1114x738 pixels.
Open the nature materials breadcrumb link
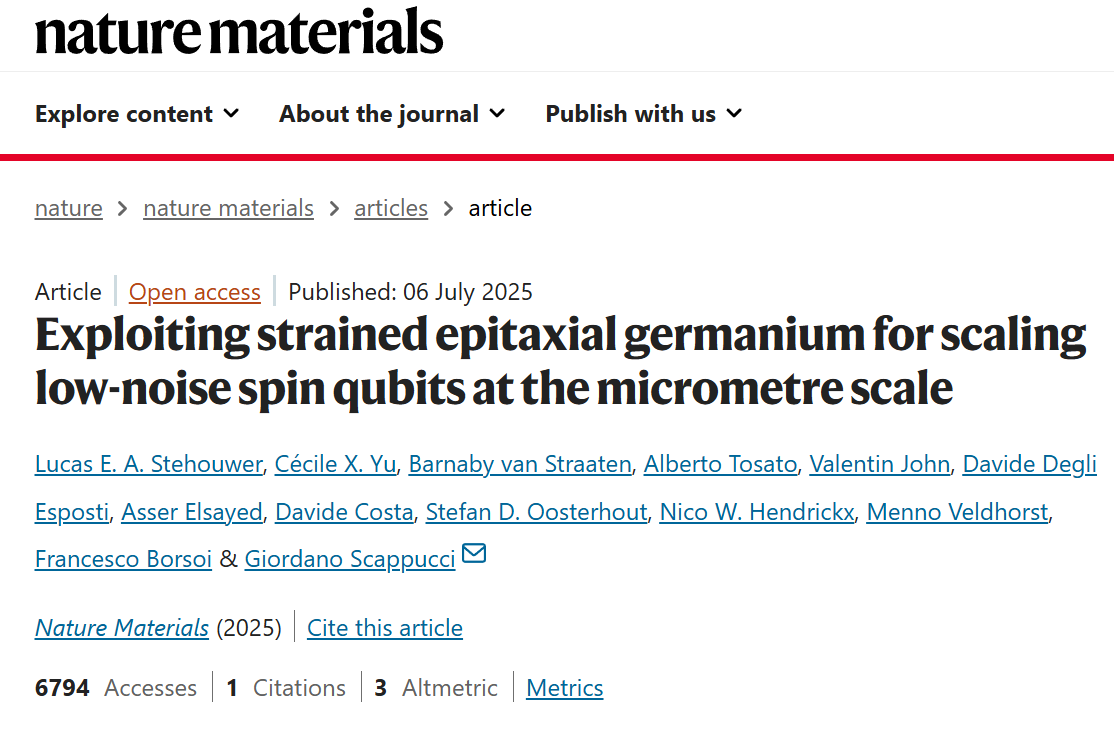[x=228, y=208]
